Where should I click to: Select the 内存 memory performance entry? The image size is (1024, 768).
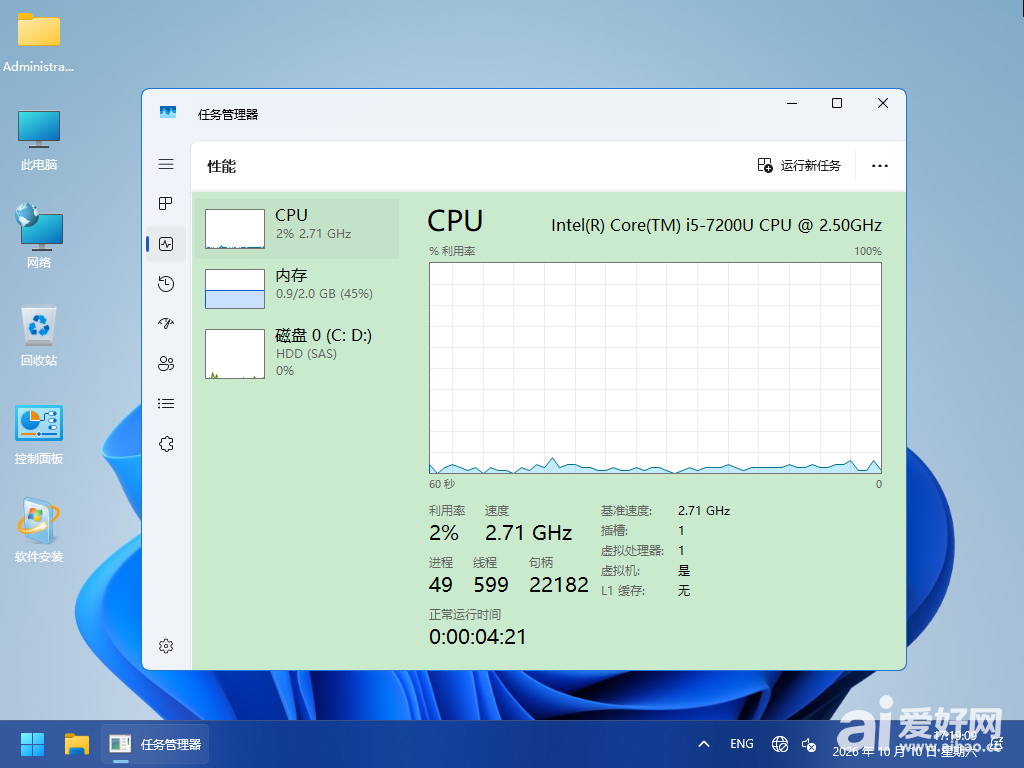(x=297, y=289)
